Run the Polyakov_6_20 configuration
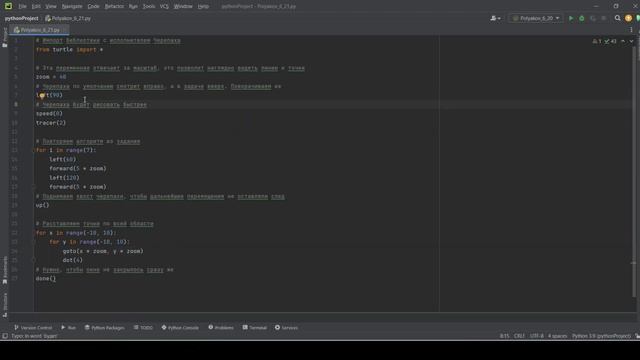The image size is (640, 360). click(571, 18)
